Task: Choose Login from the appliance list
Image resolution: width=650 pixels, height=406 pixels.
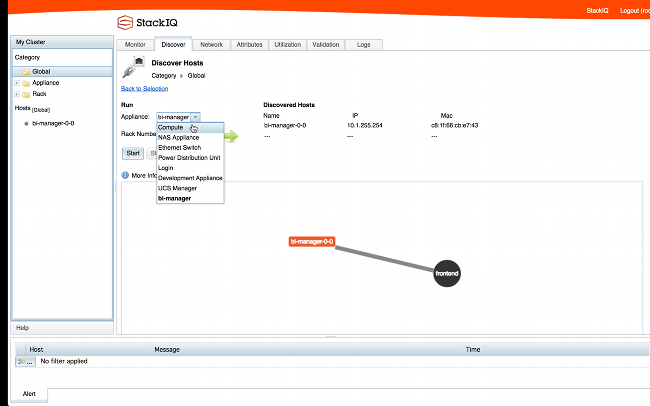Action: [x=190, y=168]
